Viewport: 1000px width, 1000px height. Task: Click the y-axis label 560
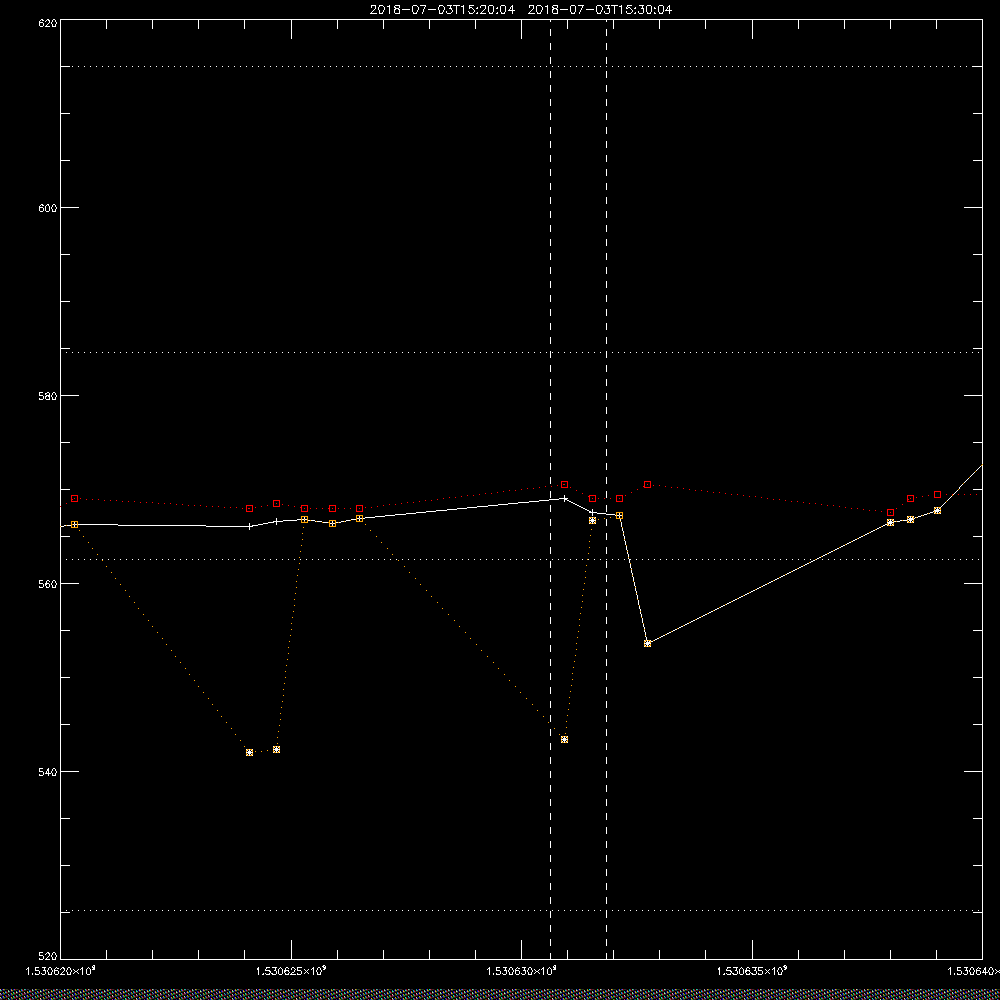click(48, 584)
